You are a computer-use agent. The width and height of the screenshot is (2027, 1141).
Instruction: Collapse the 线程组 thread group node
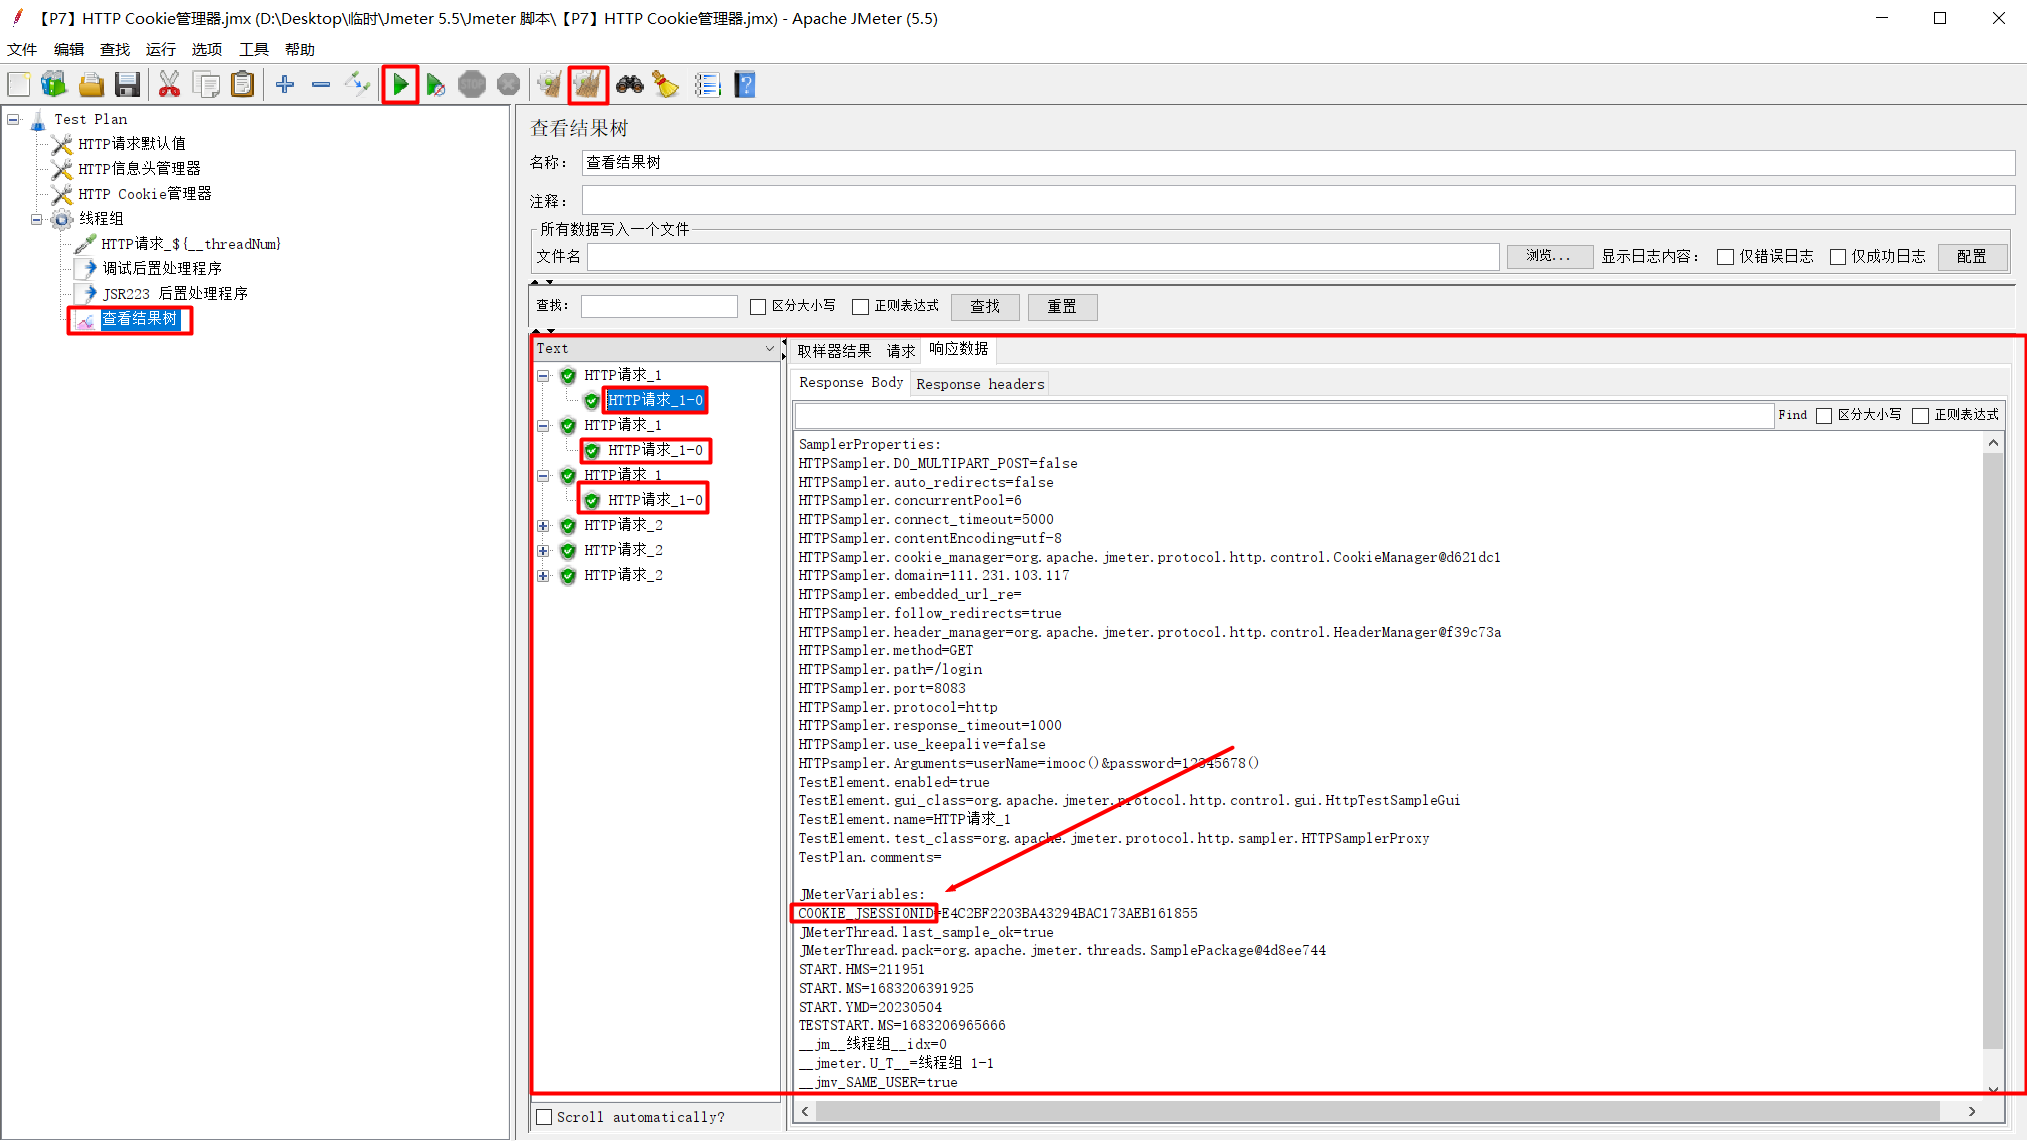[37, 219]
